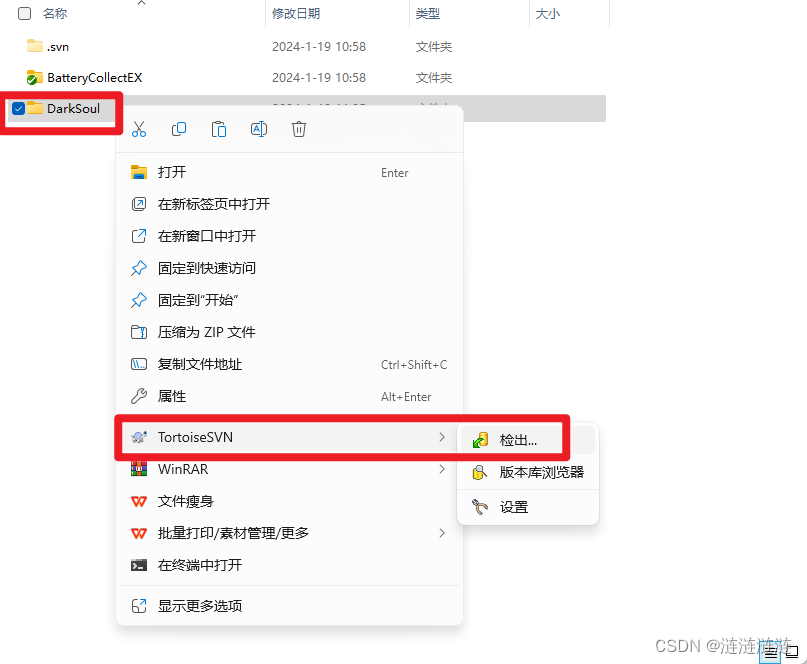807x664 pixels.
Task: Open the Repo-browser (版本库浏览器) entry
Action: tap(528, 473)
